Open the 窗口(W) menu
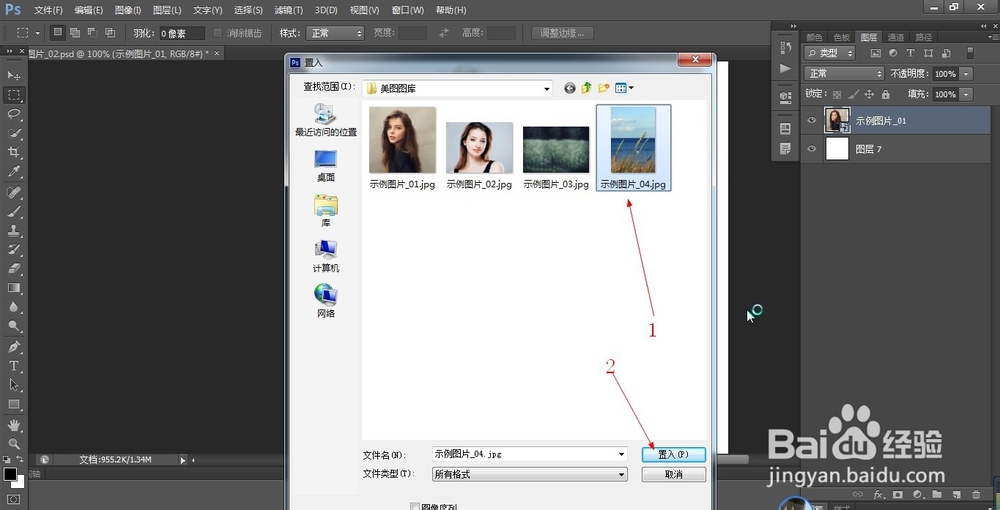 pyautogui.click(x=408, y=10)
